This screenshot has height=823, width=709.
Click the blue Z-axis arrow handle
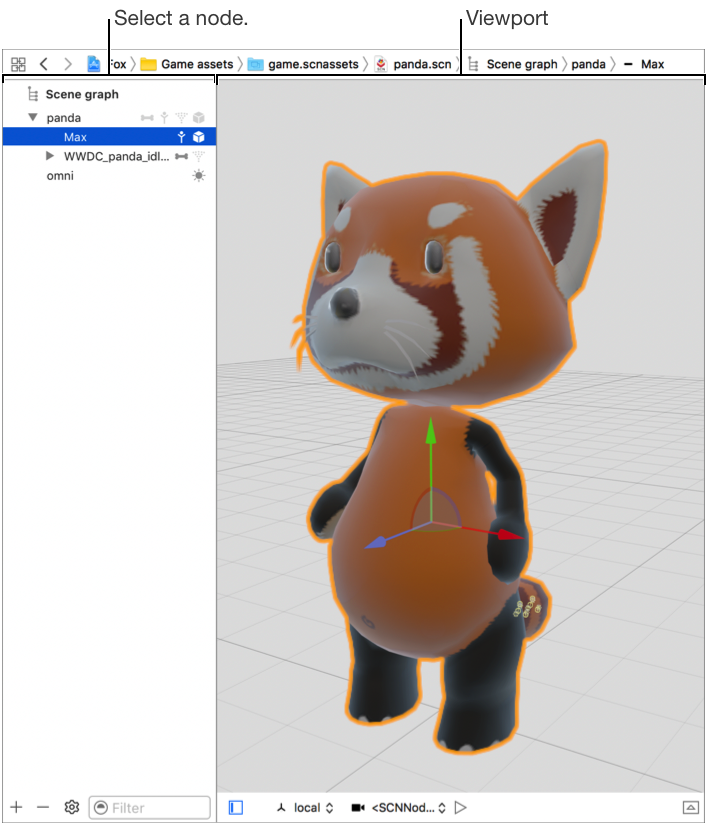click(x=376, y=542)
